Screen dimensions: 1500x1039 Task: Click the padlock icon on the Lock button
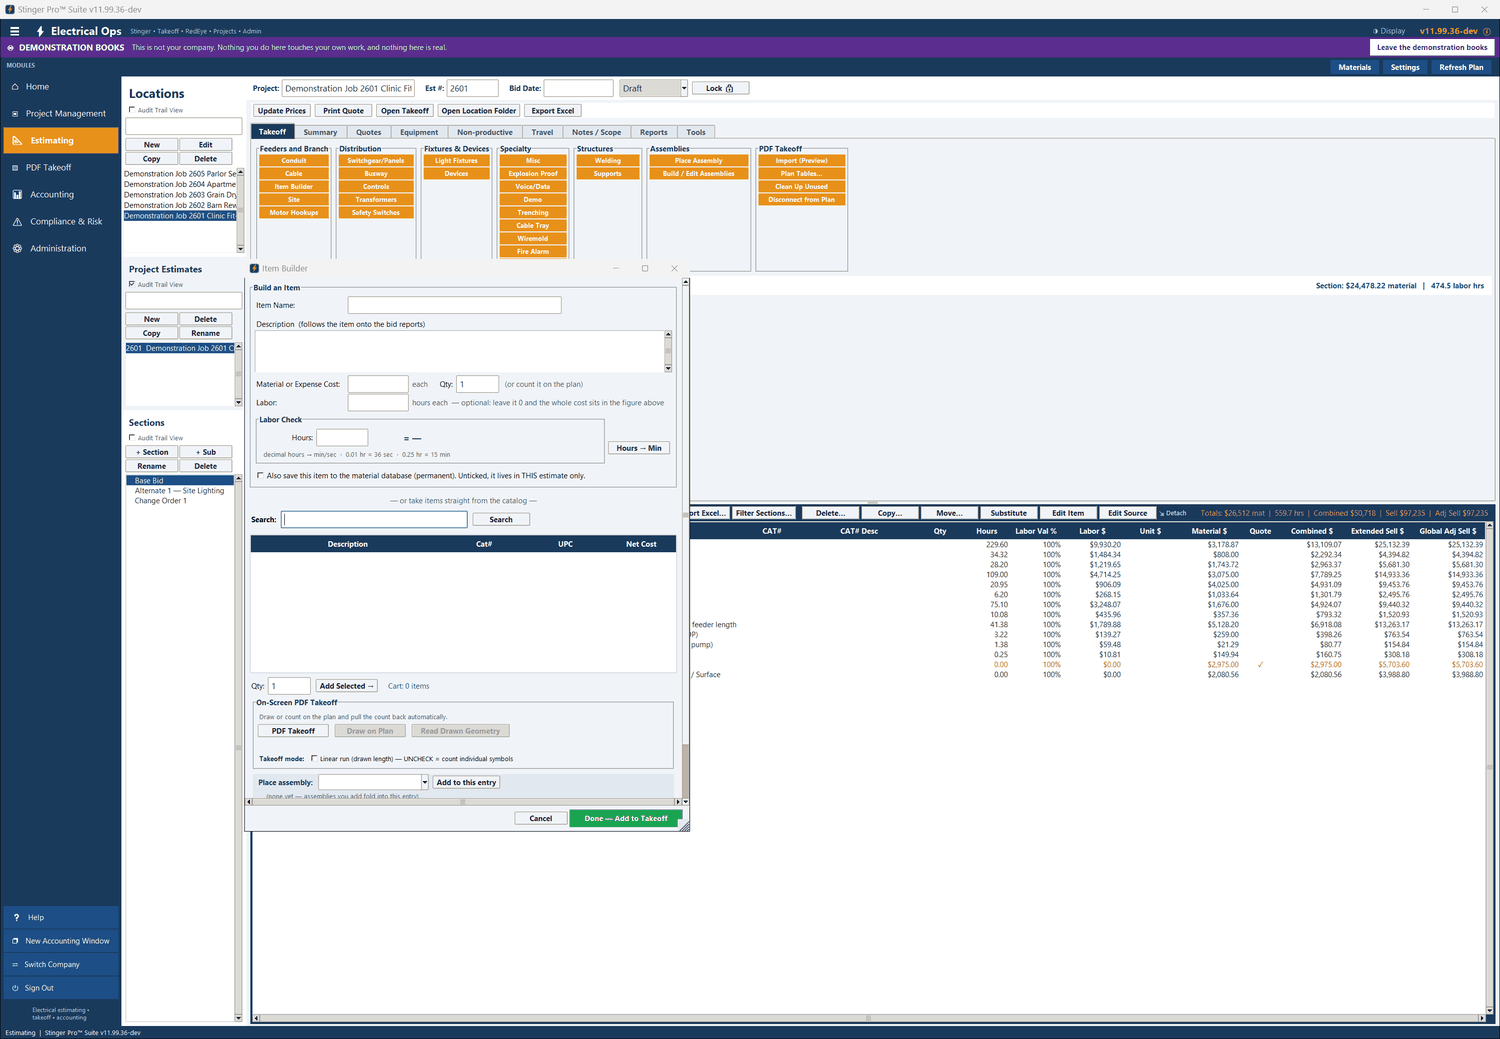click(730, 88)
